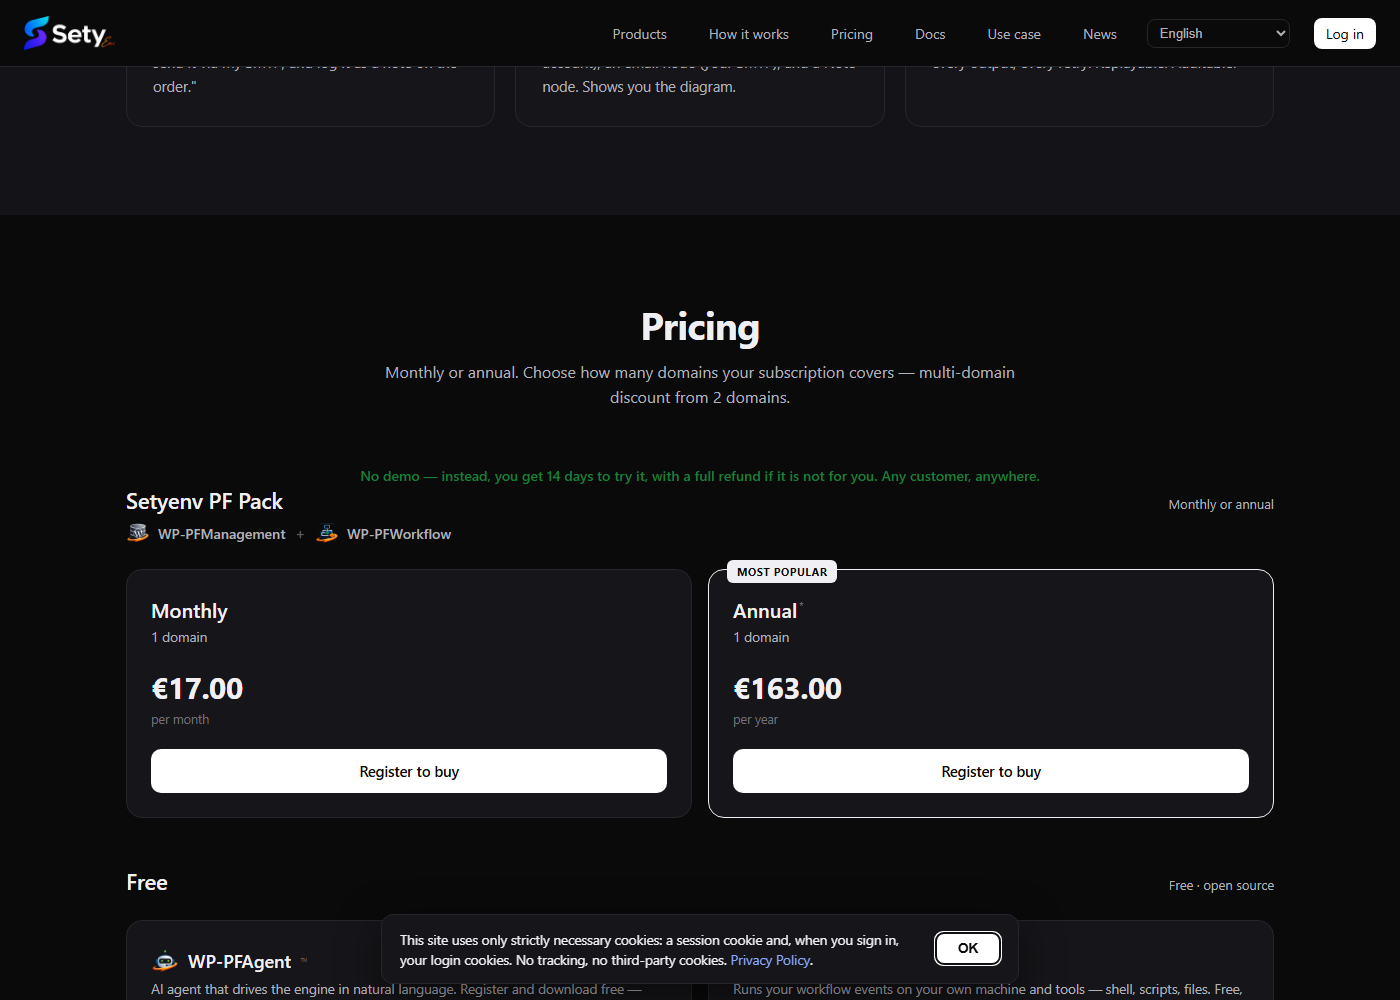This screenshot has width=1400, height=1000.
Task: Click the Sety logo in the header
Action: tap(69, 33)
